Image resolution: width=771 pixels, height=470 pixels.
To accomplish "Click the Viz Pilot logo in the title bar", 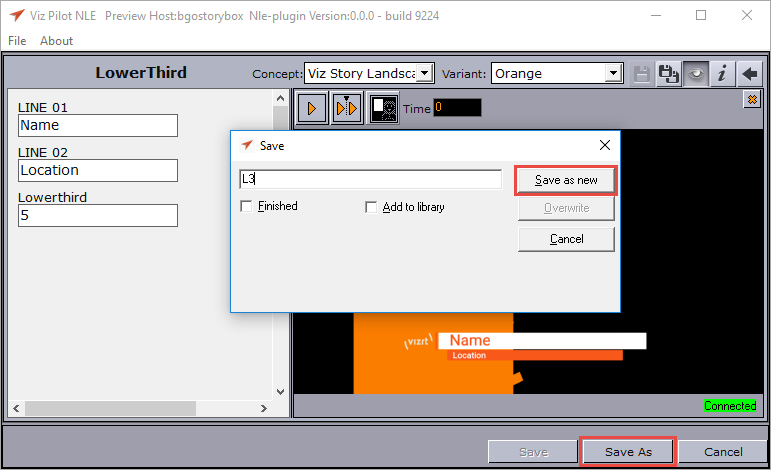I will coord(16,15).
